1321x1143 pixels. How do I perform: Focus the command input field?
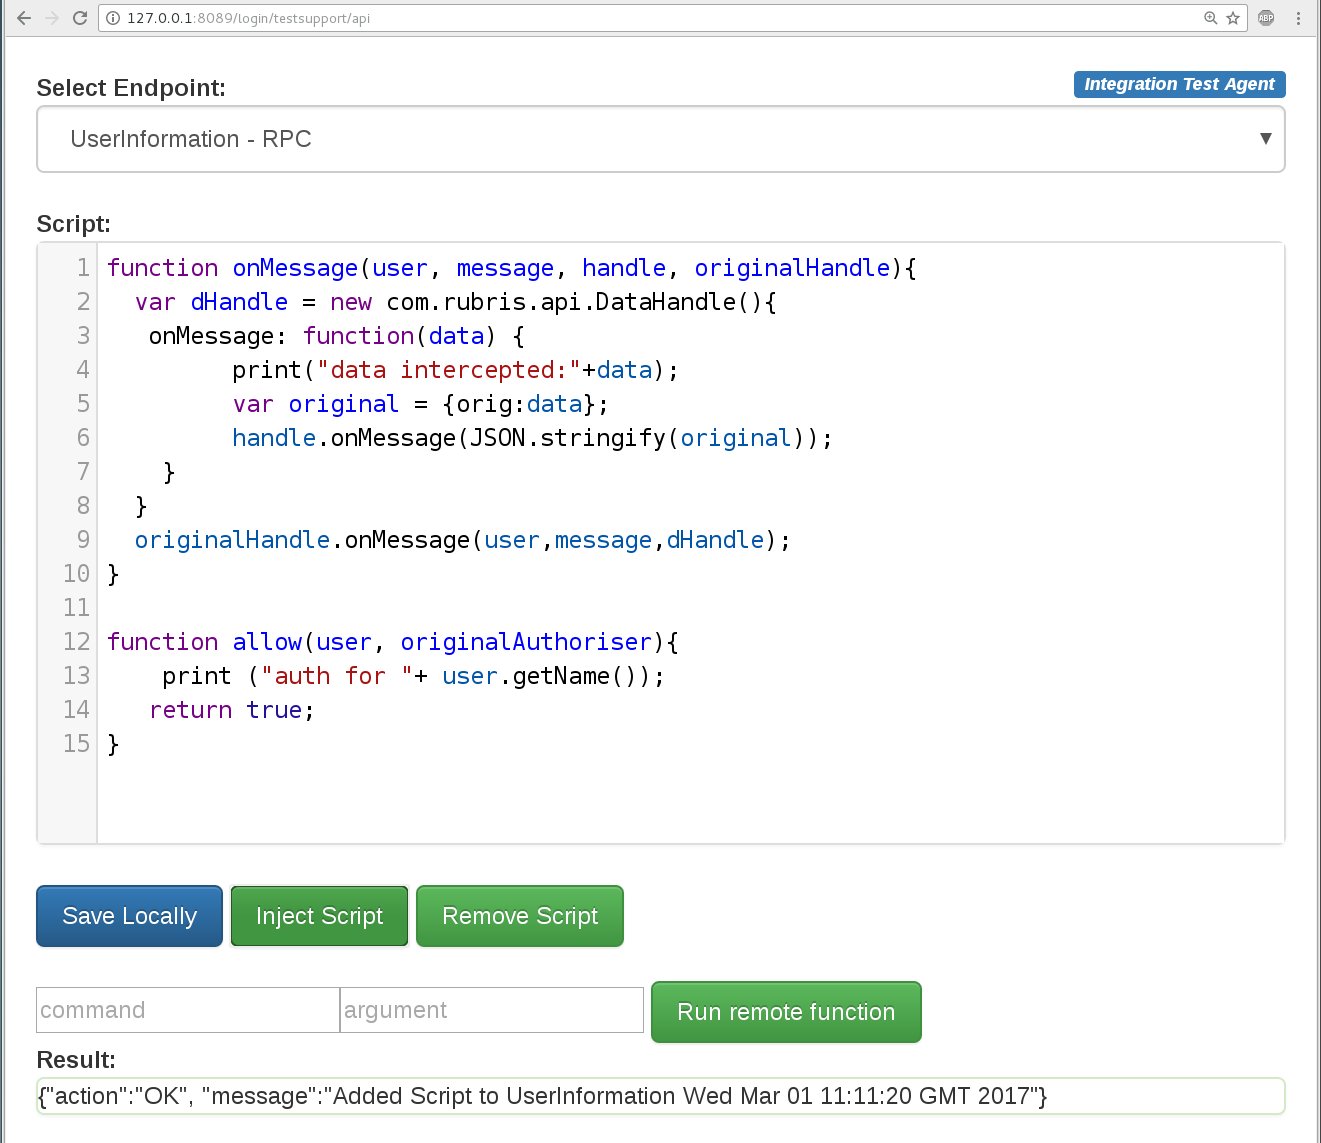[188, 1010]
